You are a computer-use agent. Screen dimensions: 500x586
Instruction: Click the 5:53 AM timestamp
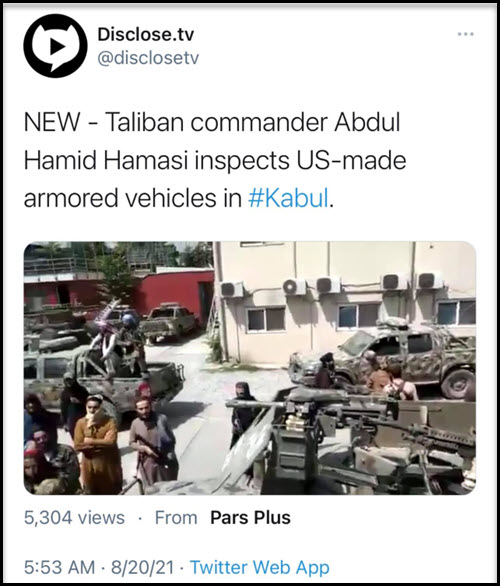pos(59,567)
